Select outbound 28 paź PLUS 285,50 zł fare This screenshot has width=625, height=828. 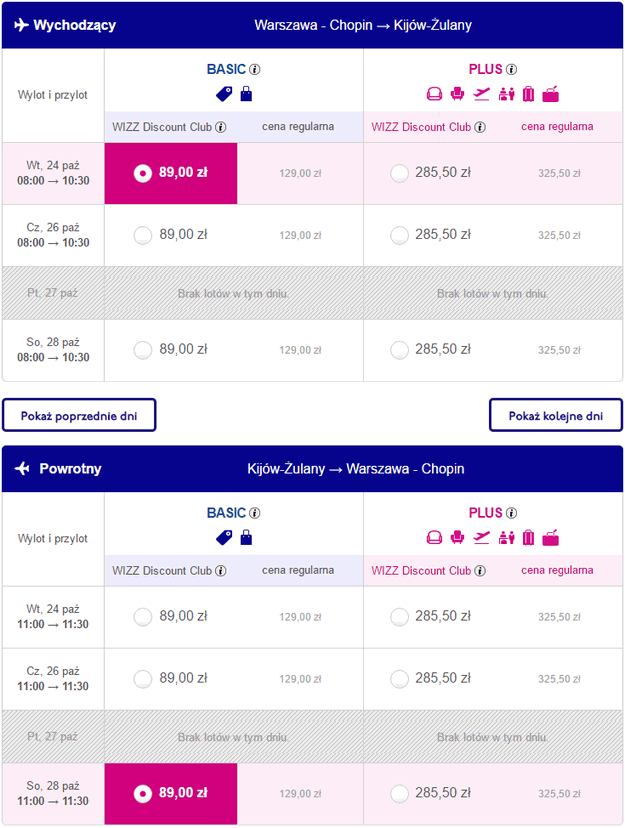(x=399, y=350)
